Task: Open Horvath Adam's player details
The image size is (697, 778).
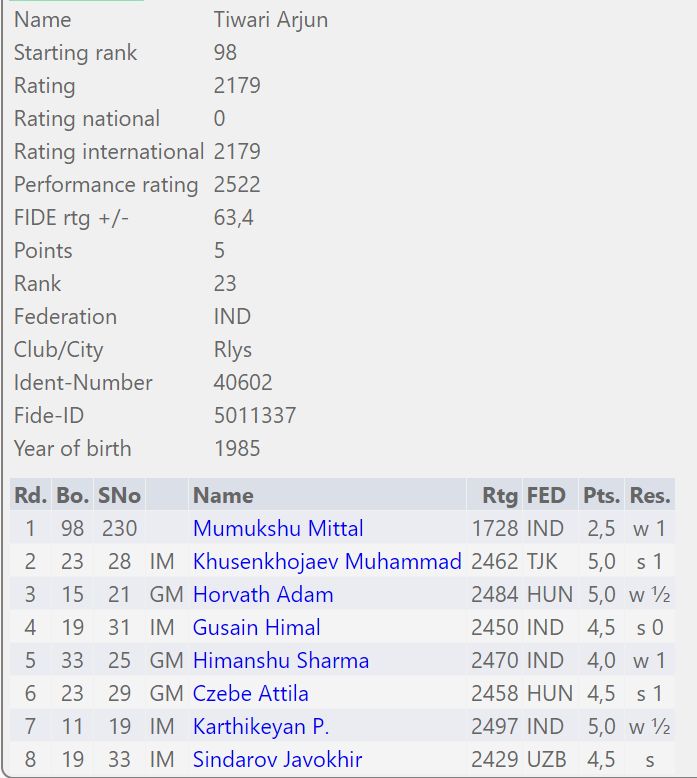Action: click(263, 594)
